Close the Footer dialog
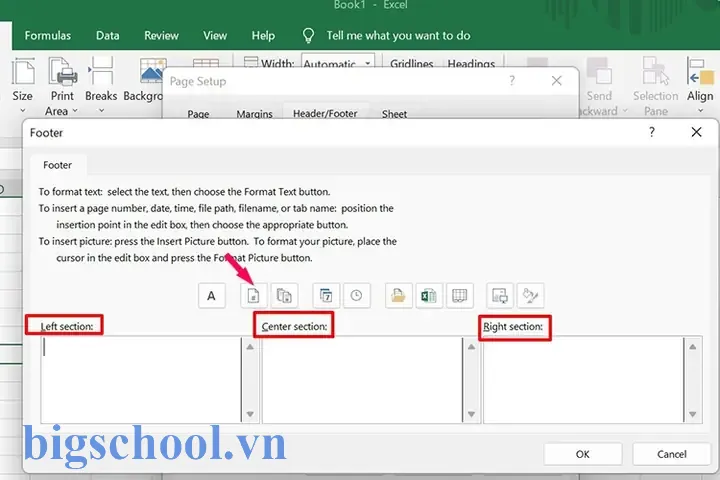Screen dimensions: 720x480 [697, 132]
